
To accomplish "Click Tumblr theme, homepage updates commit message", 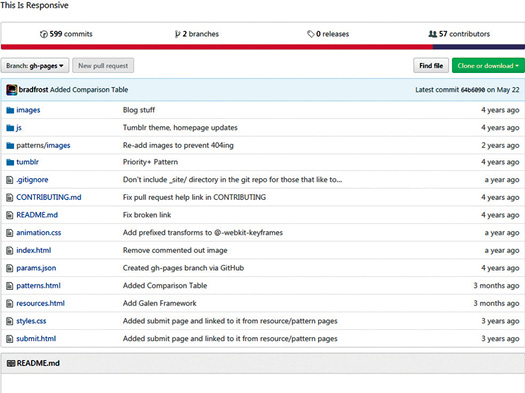I will tap(180, 128).
